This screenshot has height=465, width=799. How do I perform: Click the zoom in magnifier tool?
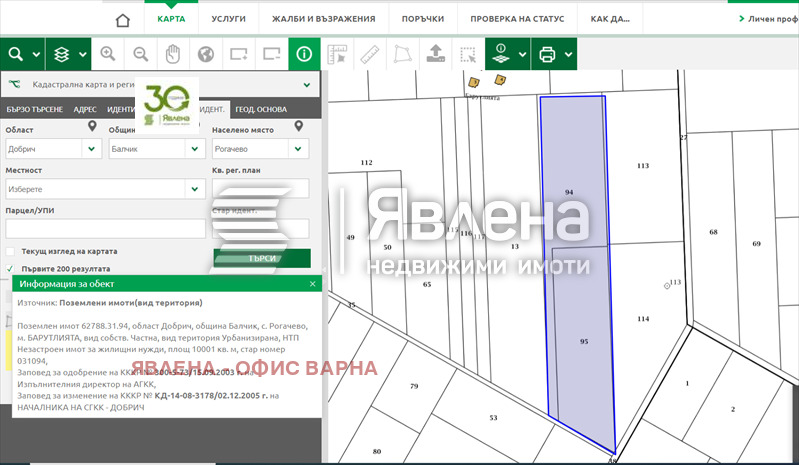(x=107, y=54)
